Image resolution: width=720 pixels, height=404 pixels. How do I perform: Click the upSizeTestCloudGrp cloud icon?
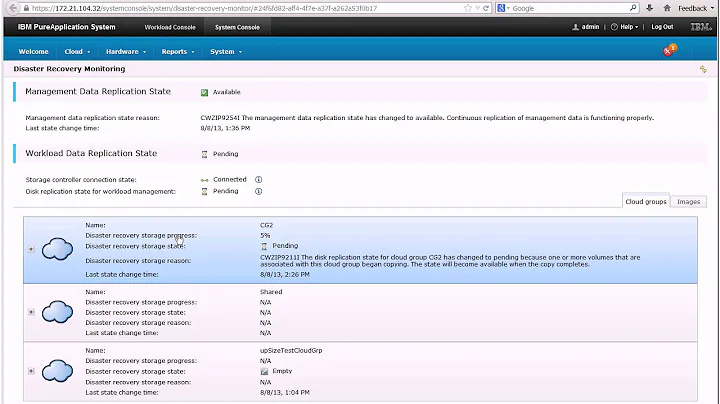tap(57, 371)
